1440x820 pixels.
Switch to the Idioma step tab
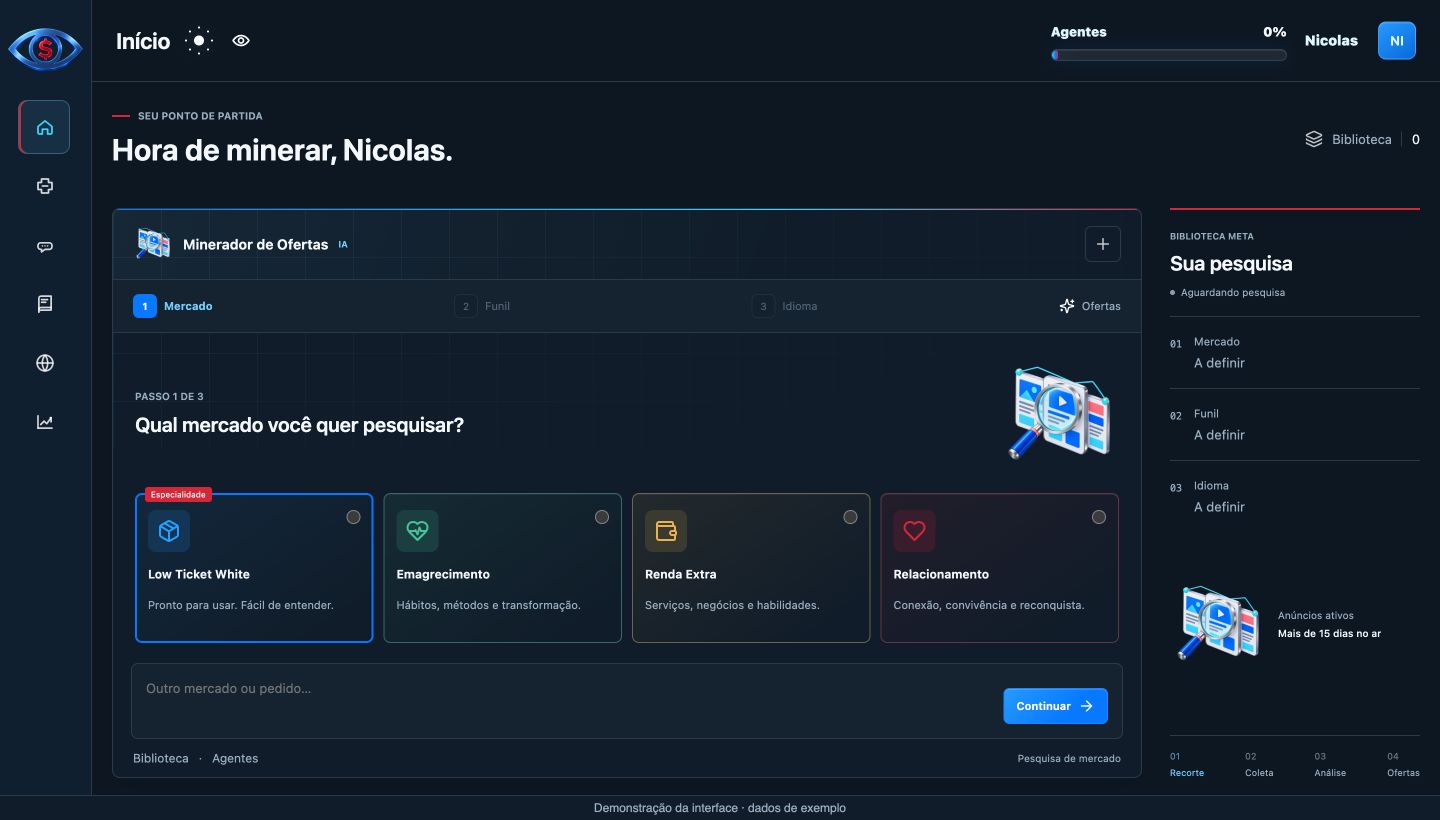click(x=785, y=306)
